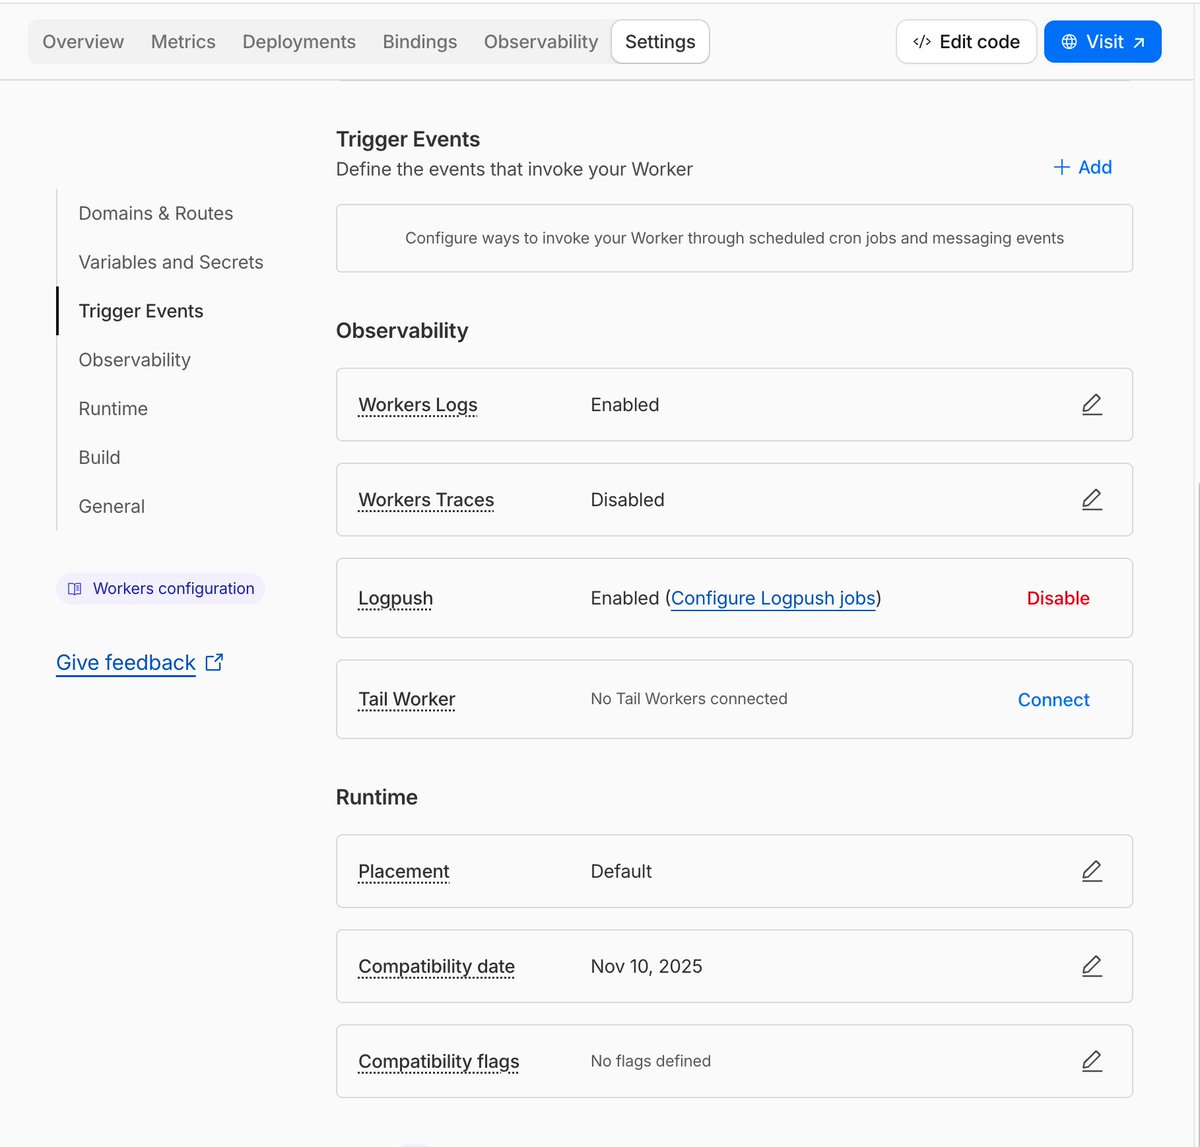Jump to Runtime in sidebar
This screenshot has height=1147, width=1200.
tap(113, 409)
